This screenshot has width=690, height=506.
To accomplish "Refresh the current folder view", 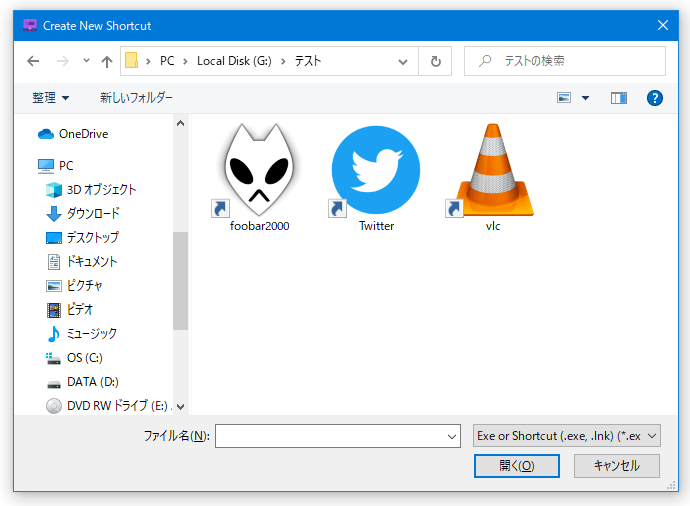I will coord(435,61).
